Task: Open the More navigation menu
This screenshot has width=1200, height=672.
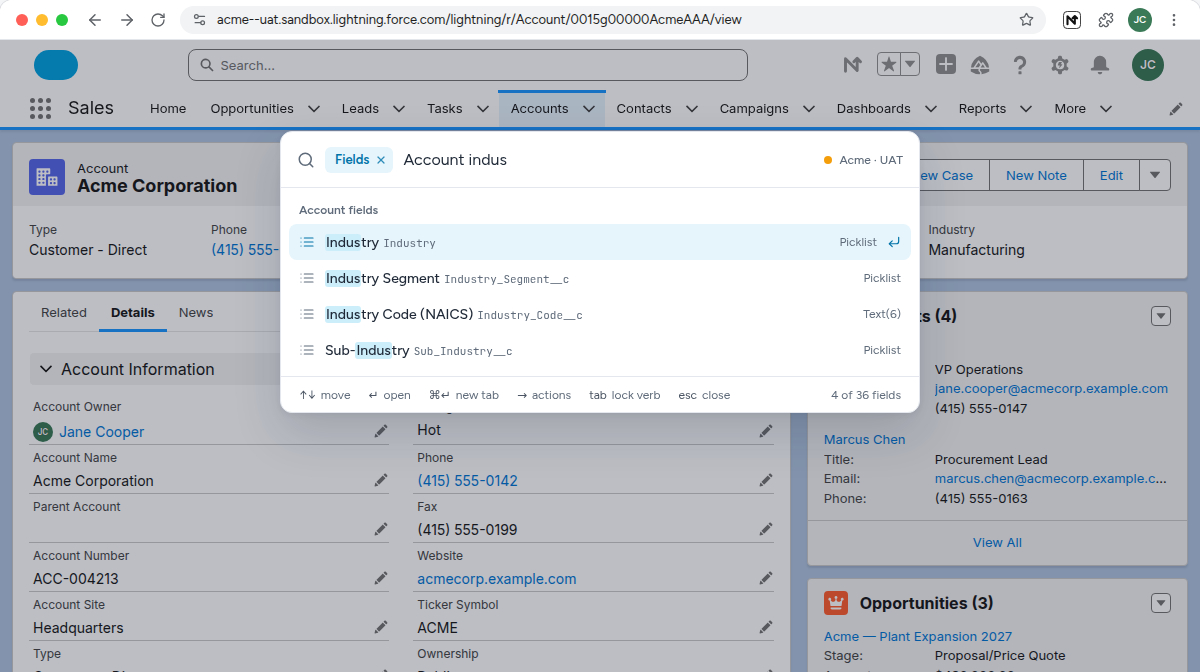Action: pyautogui.click(x=1082, y=108)
